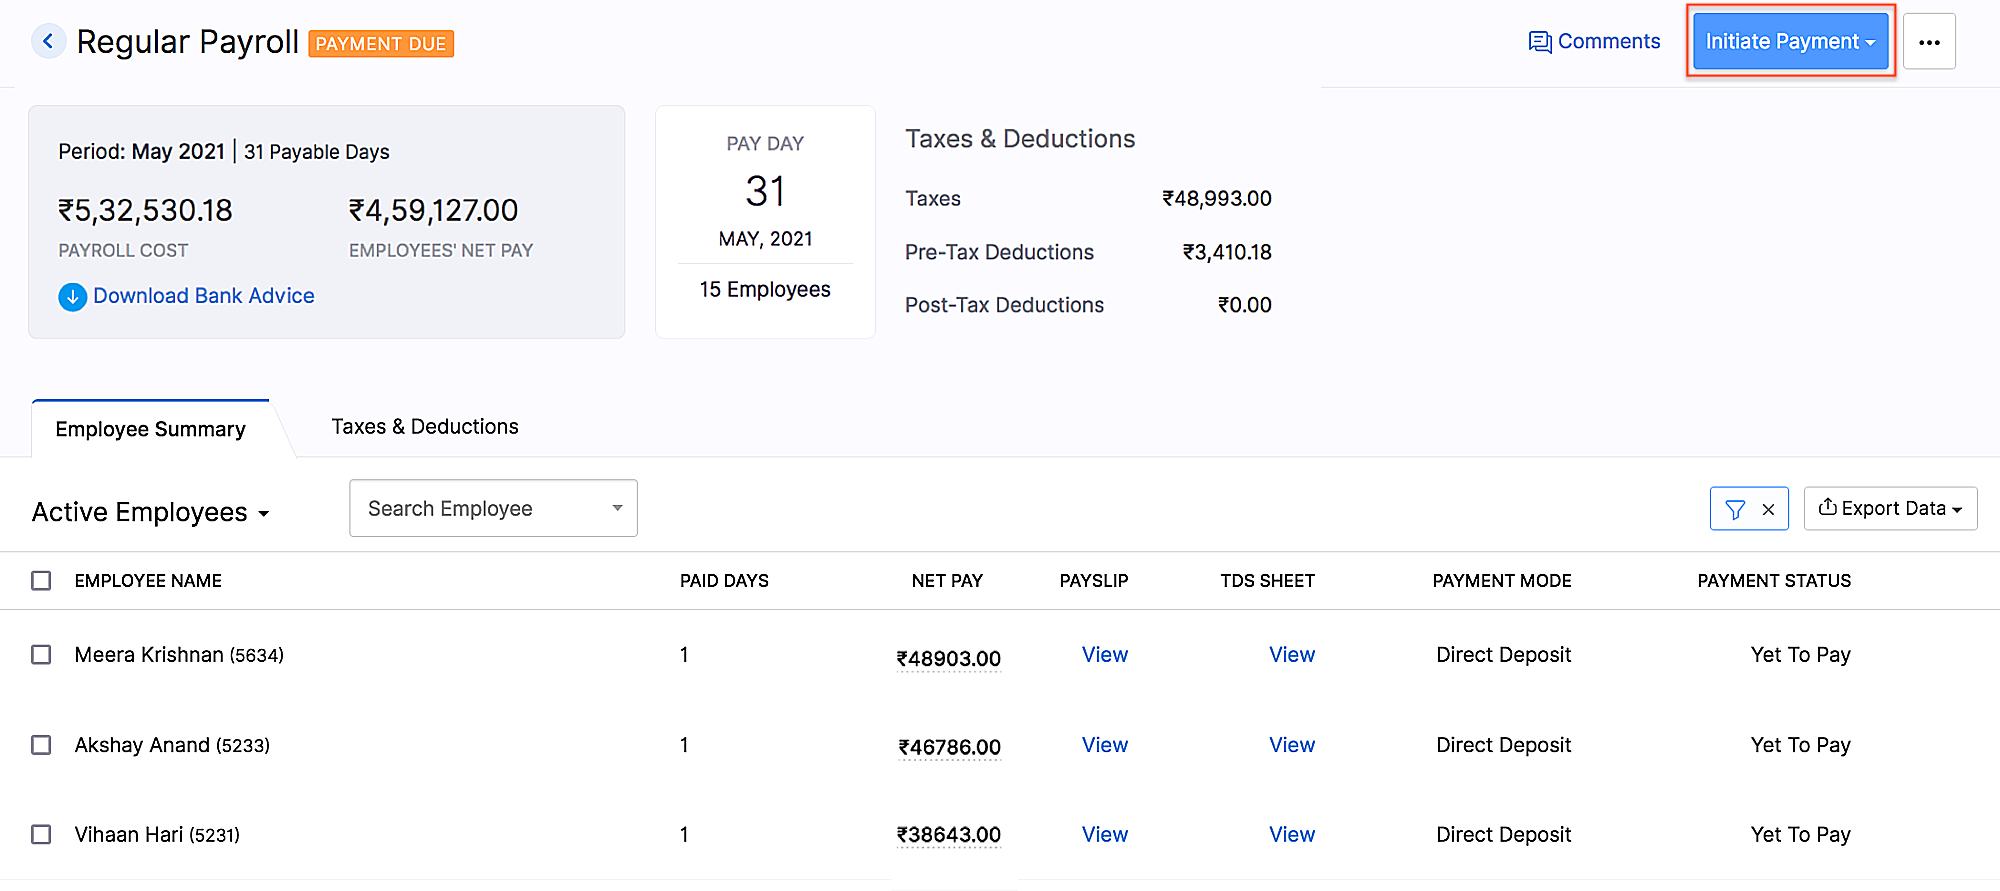Select the checkbox for Vihaan Hari

point(41,834)
